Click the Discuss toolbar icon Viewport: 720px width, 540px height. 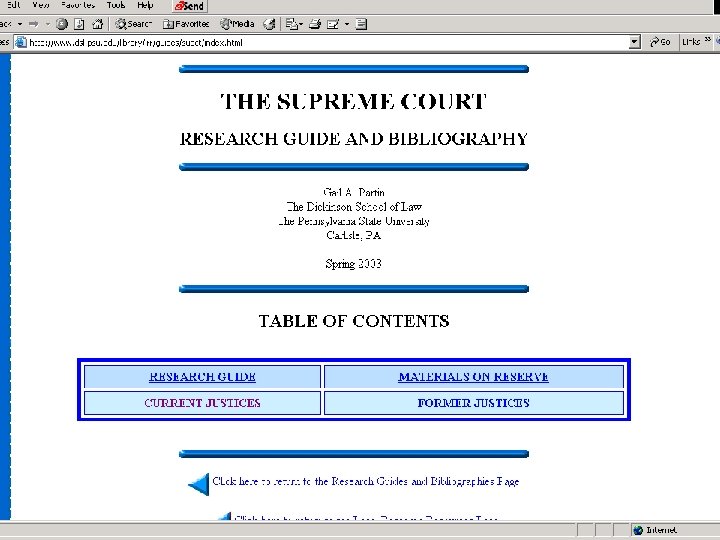[x=362, y=24]
